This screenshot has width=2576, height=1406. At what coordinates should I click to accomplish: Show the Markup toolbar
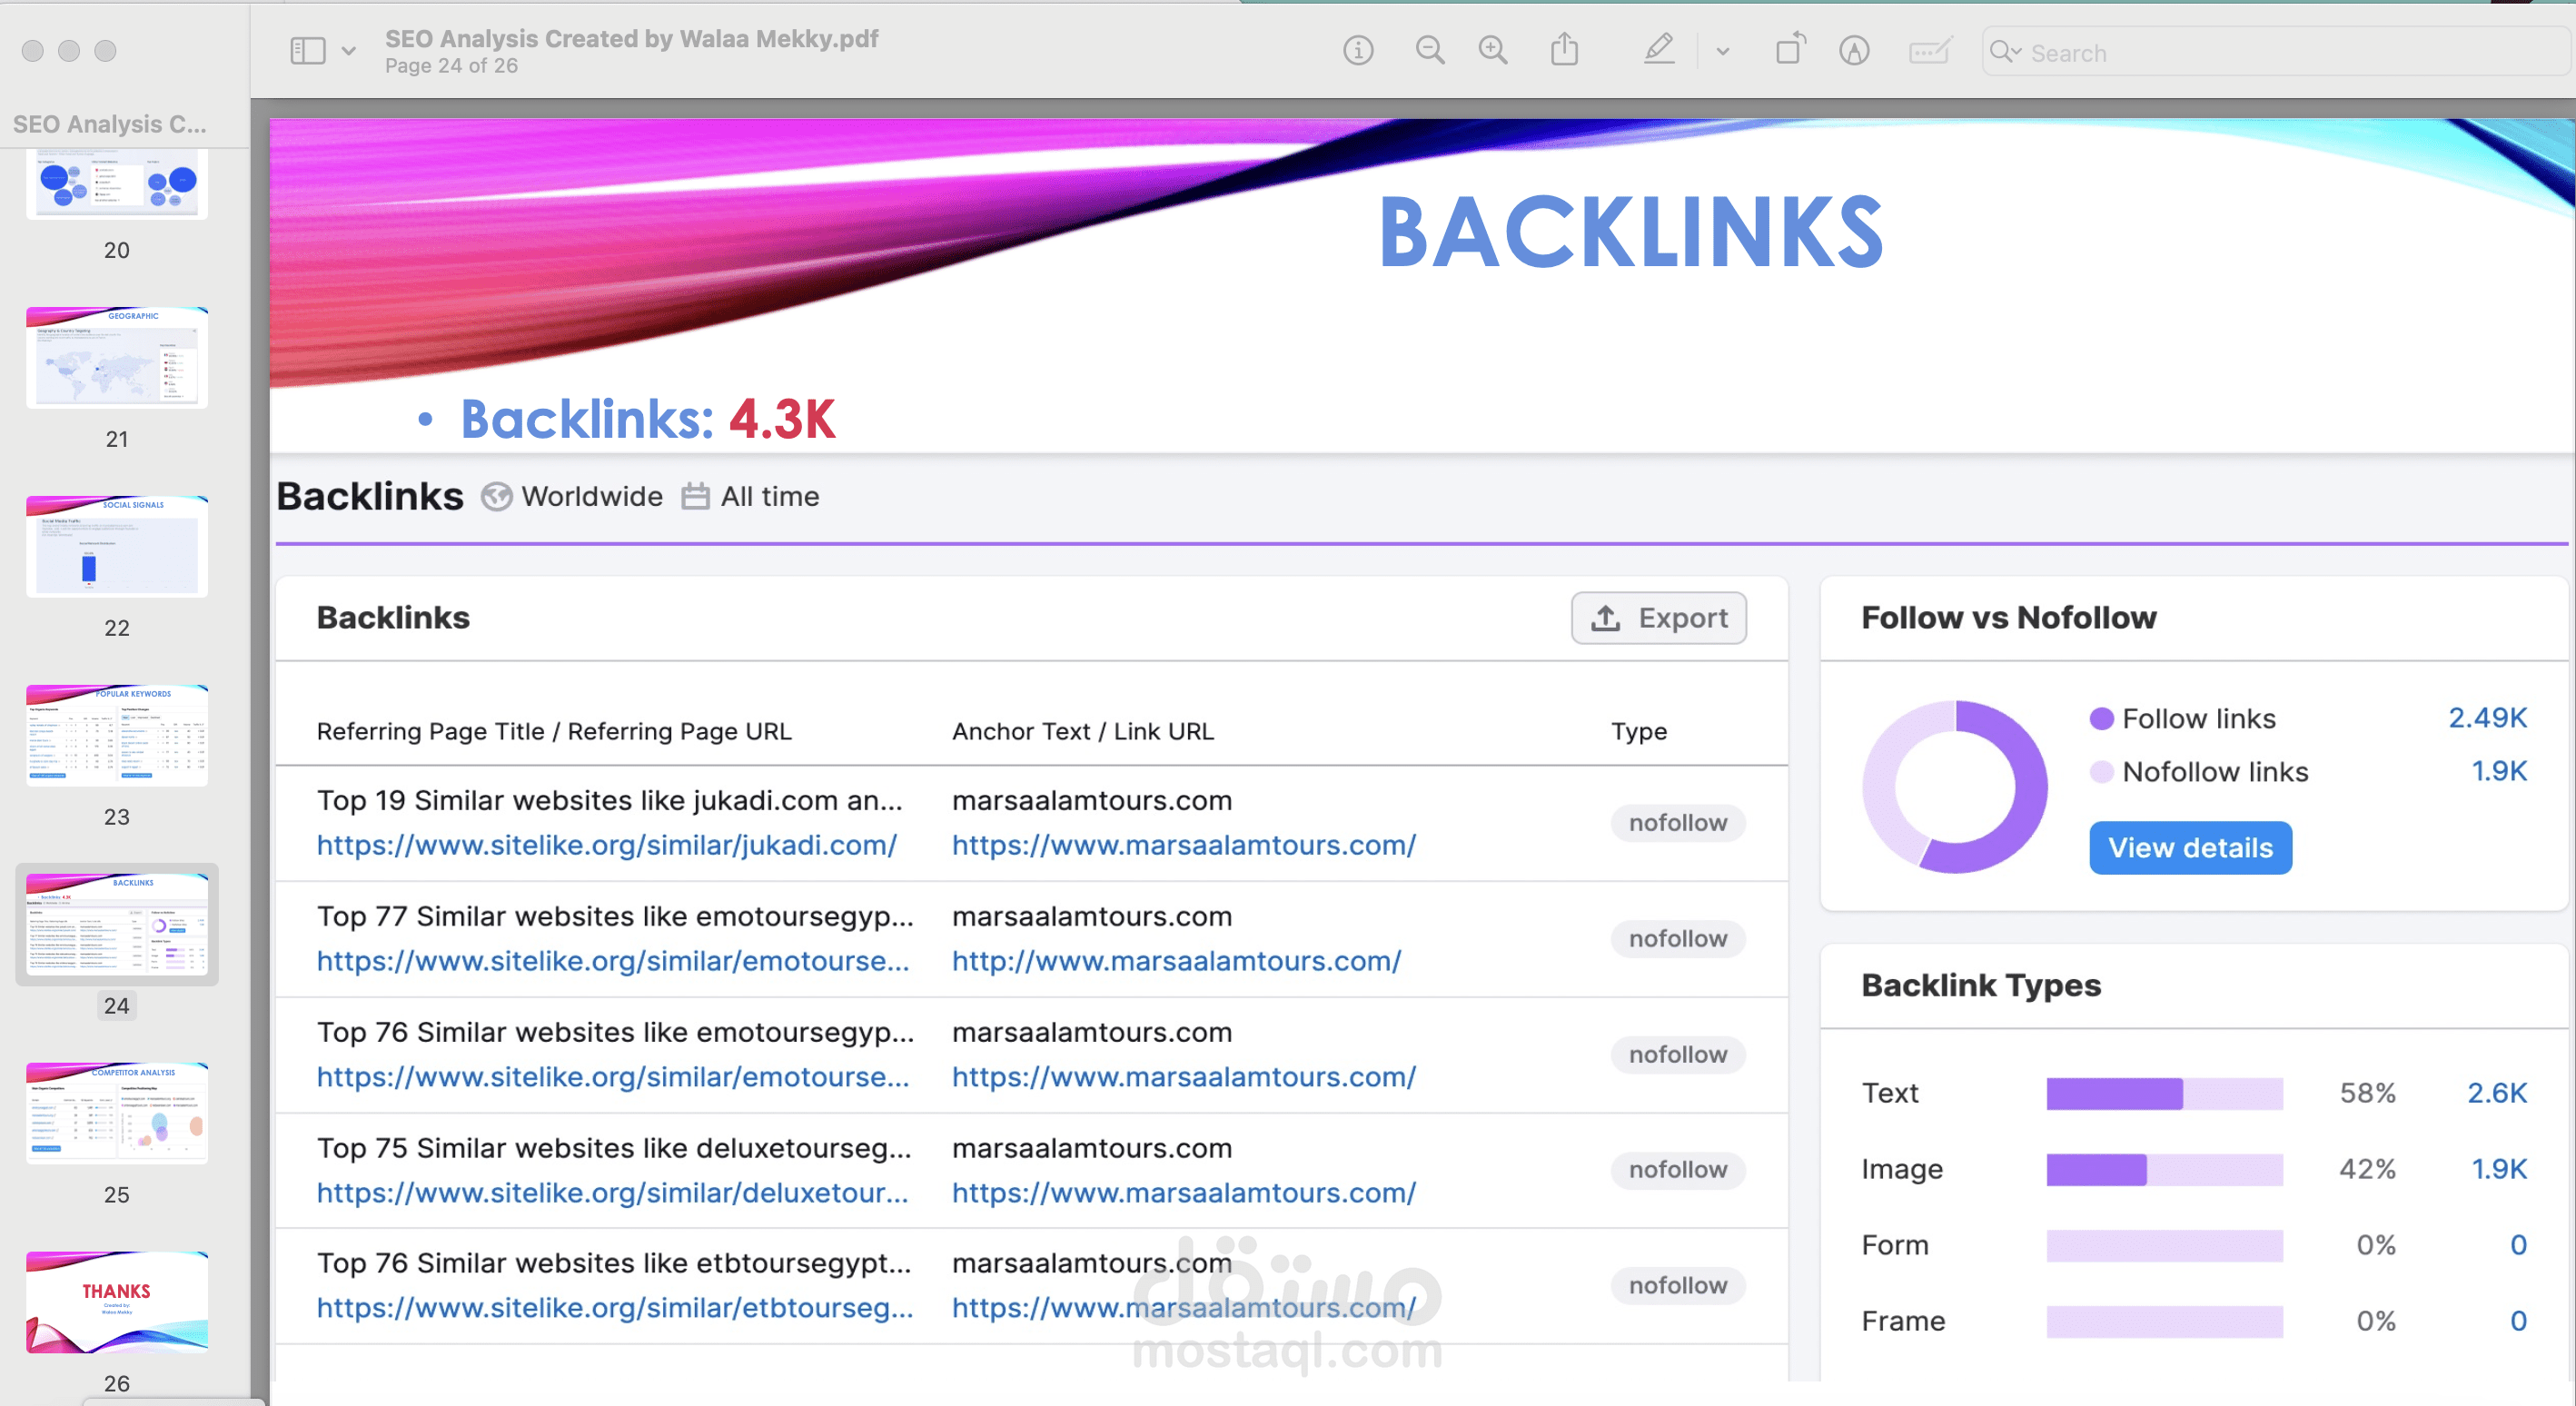pos(1853,50)
